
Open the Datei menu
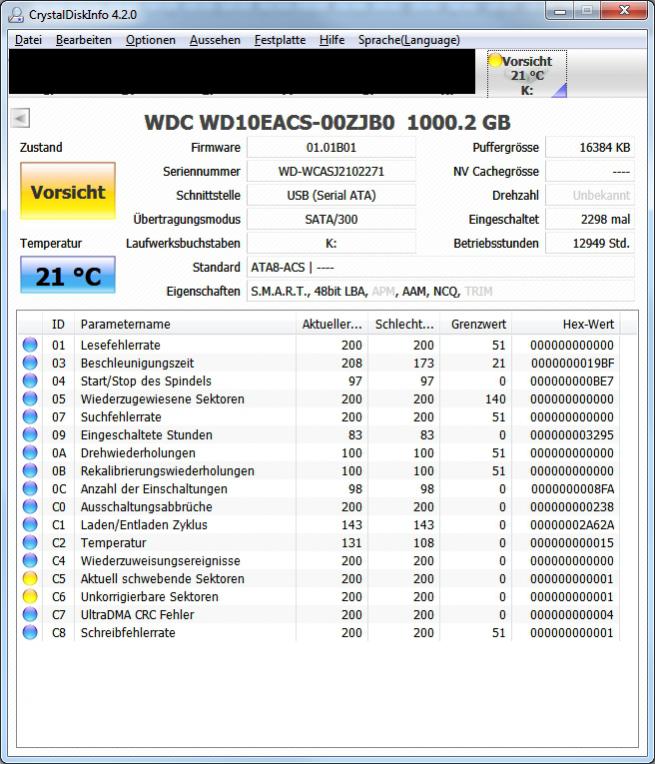coord(28,40)
